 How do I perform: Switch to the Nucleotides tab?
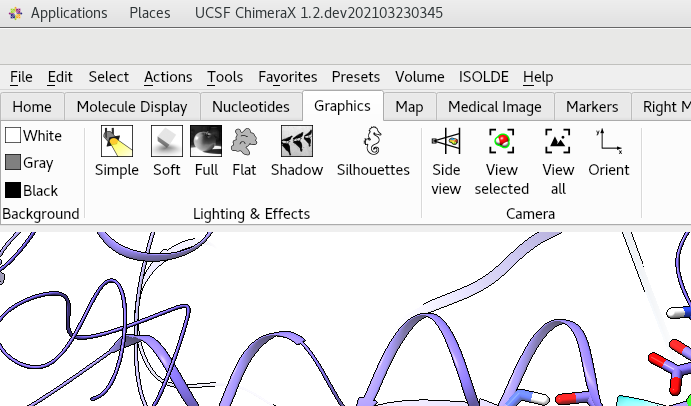click(x=251, y=107)
